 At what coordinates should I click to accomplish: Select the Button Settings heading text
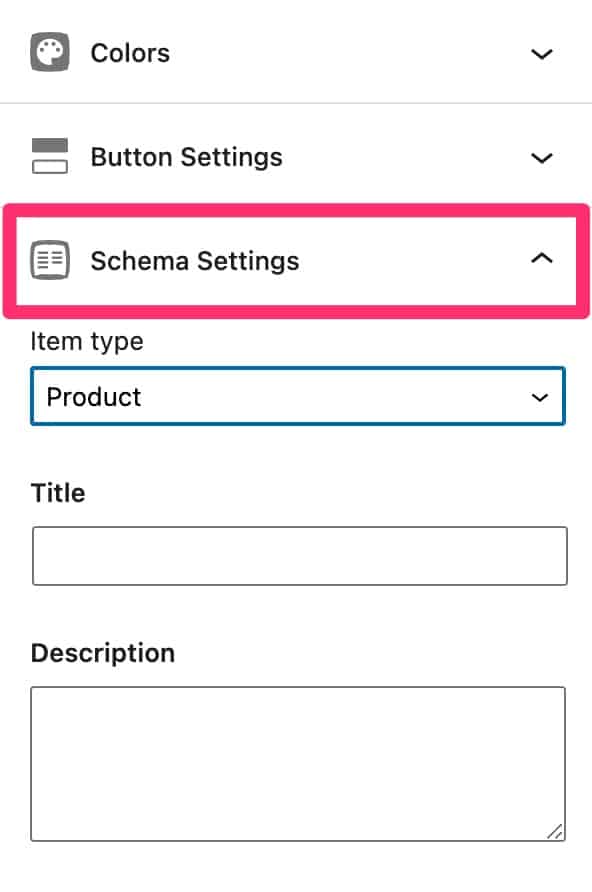coord(187,157)
